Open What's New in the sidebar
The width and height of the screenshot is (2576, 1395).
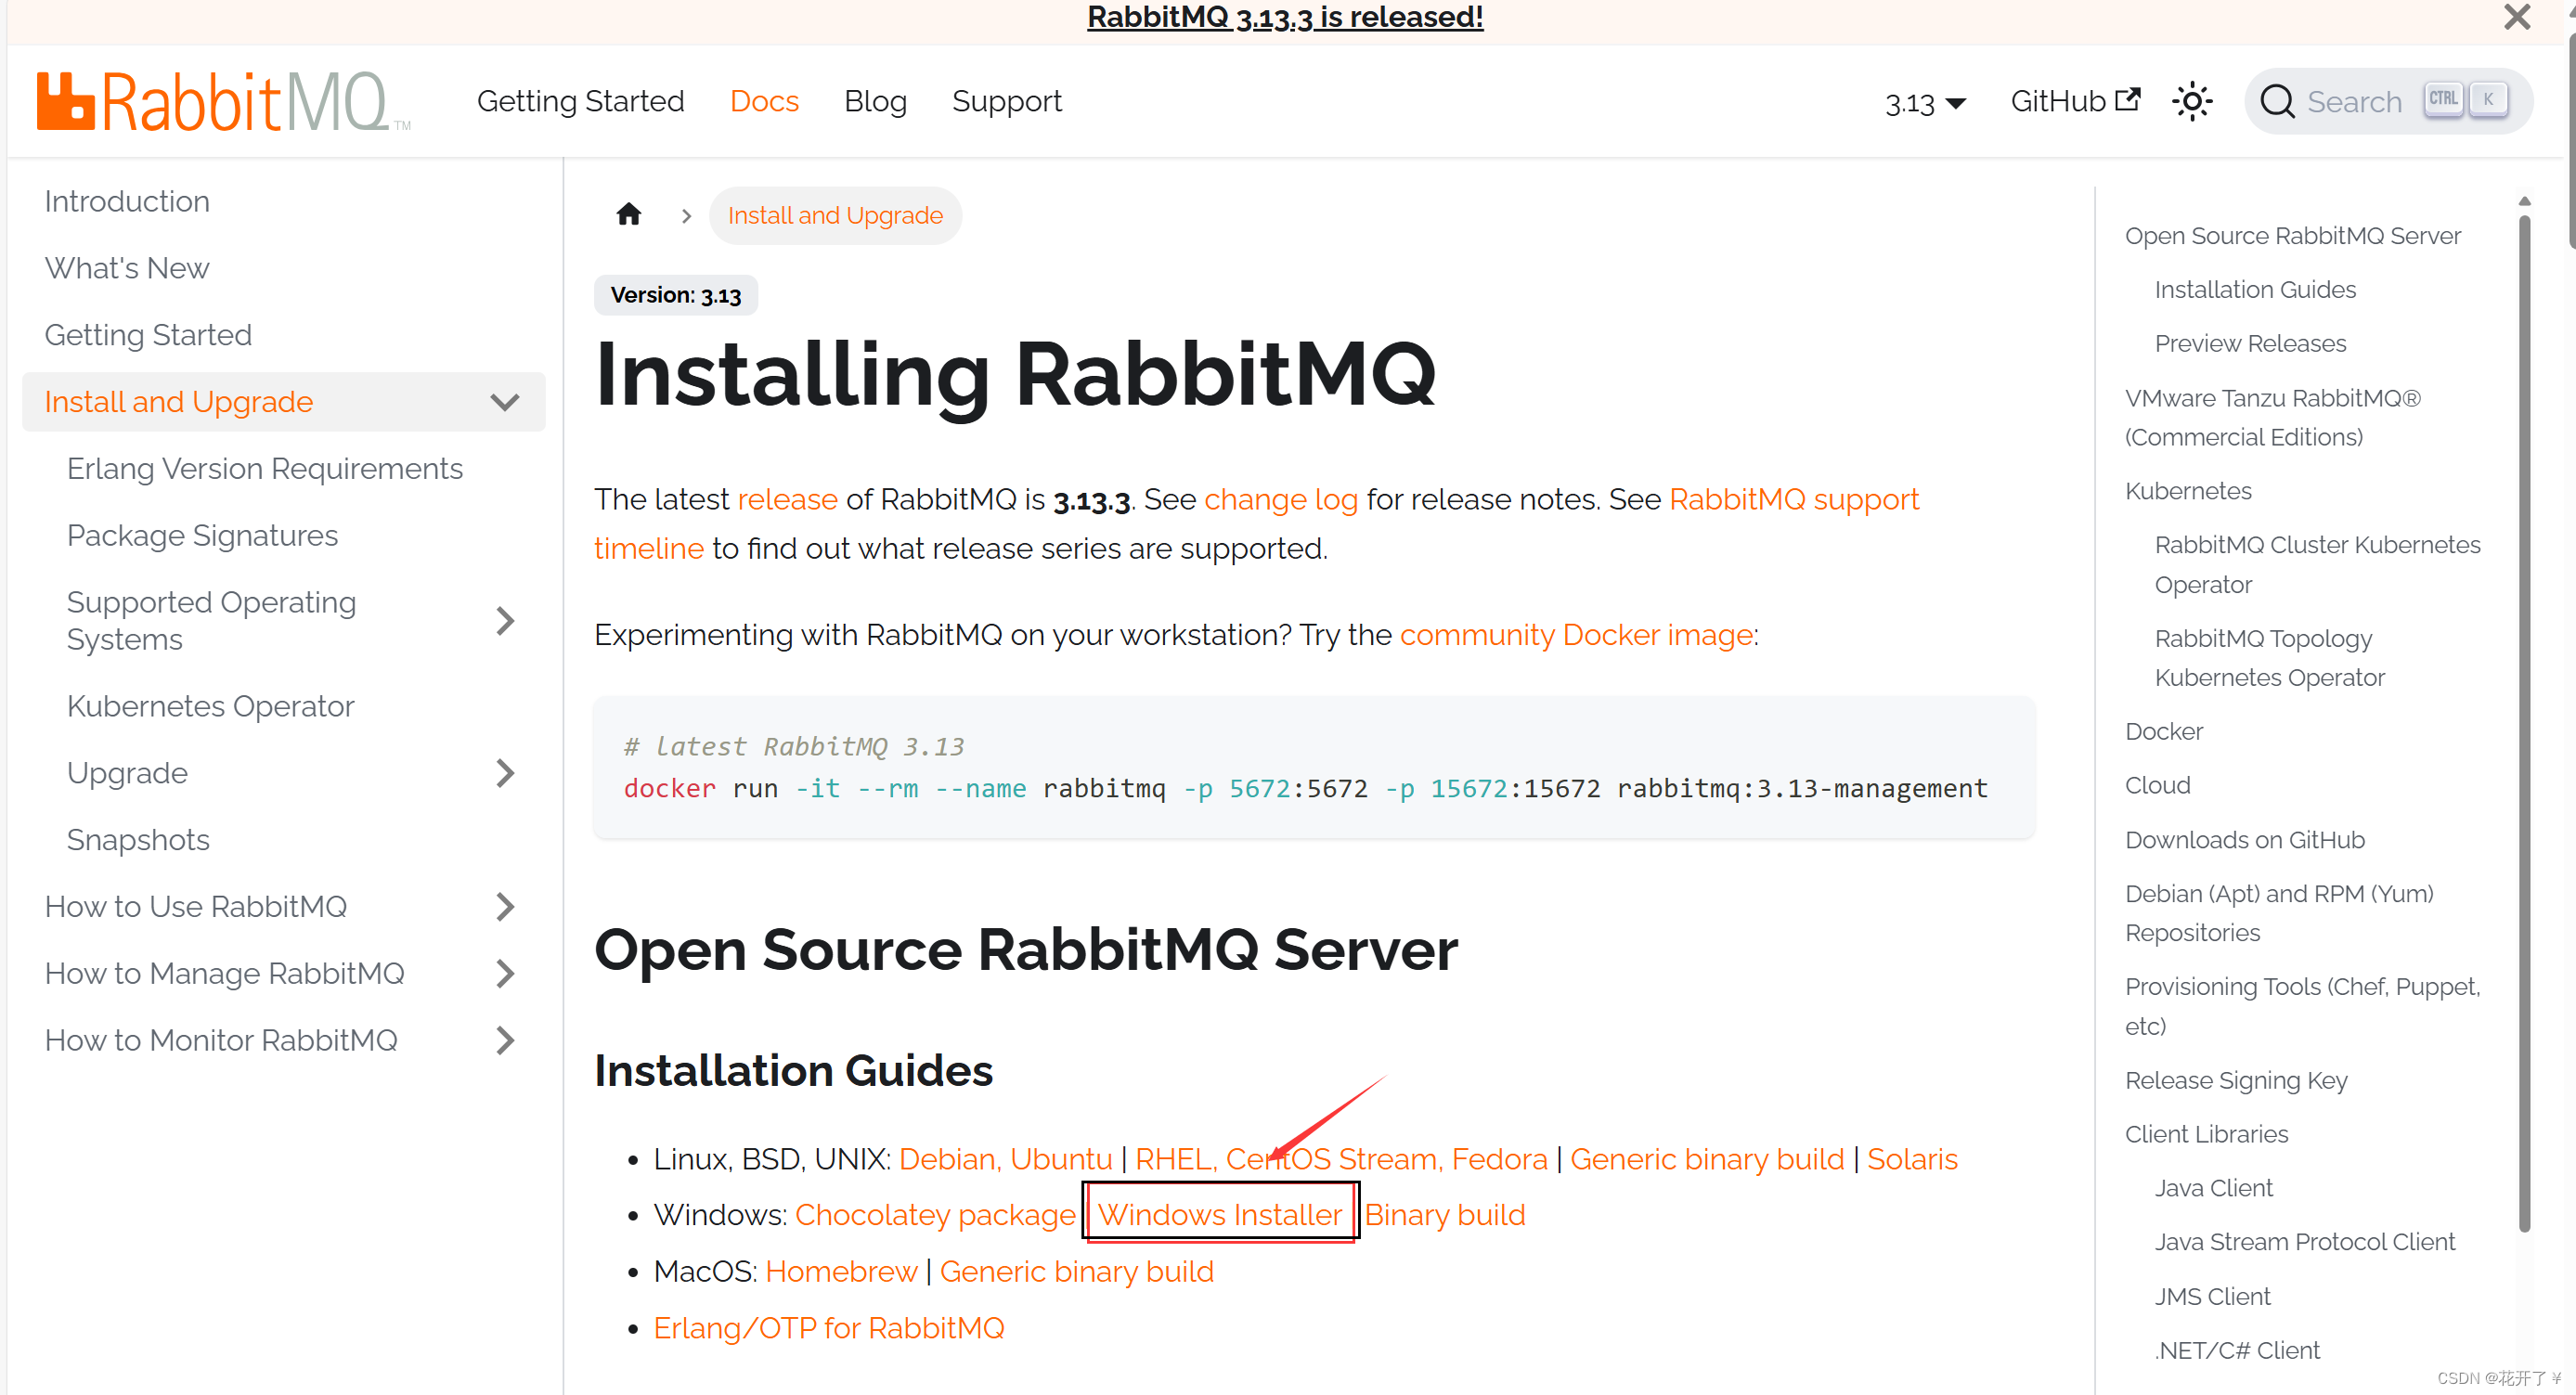click(x=127, y=268)
